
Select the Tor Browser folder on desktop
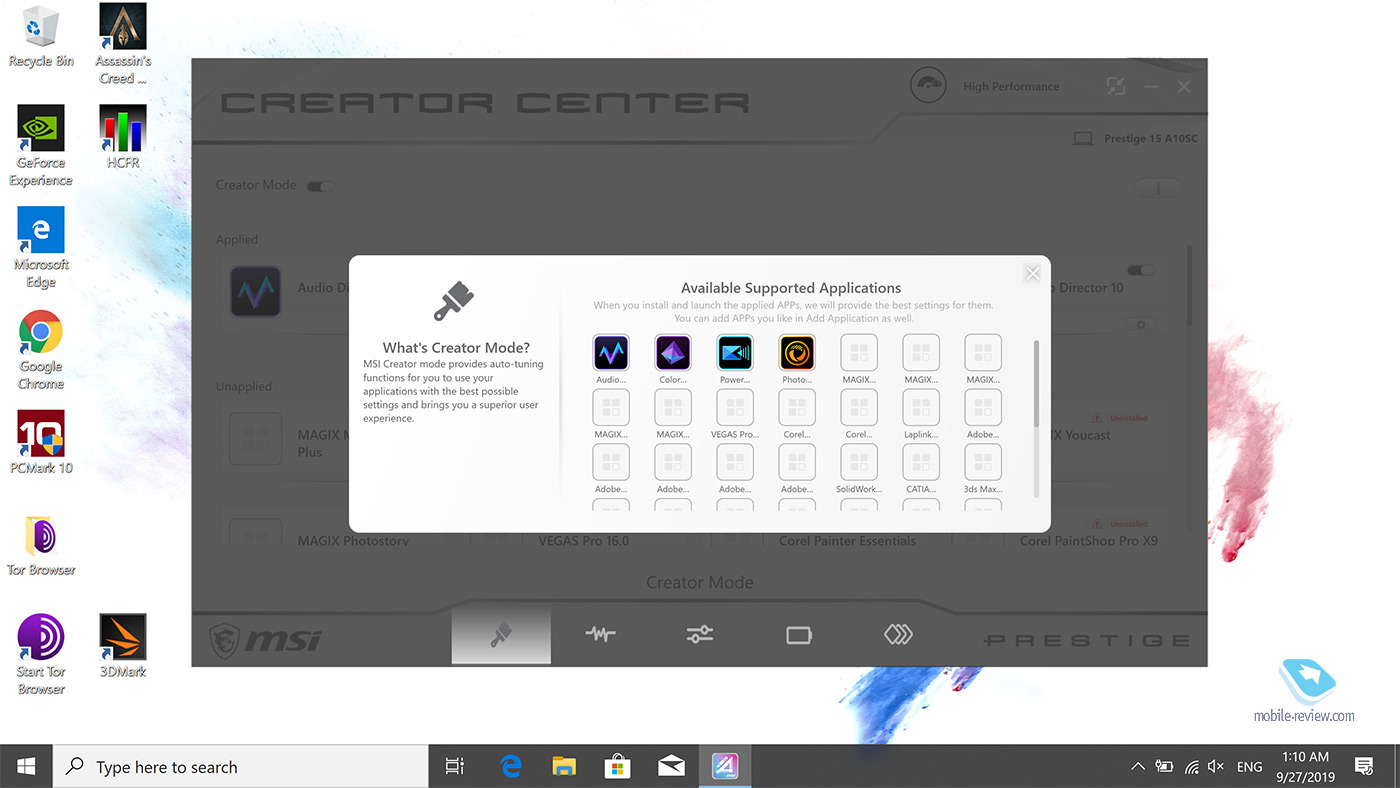pos(41,545)
